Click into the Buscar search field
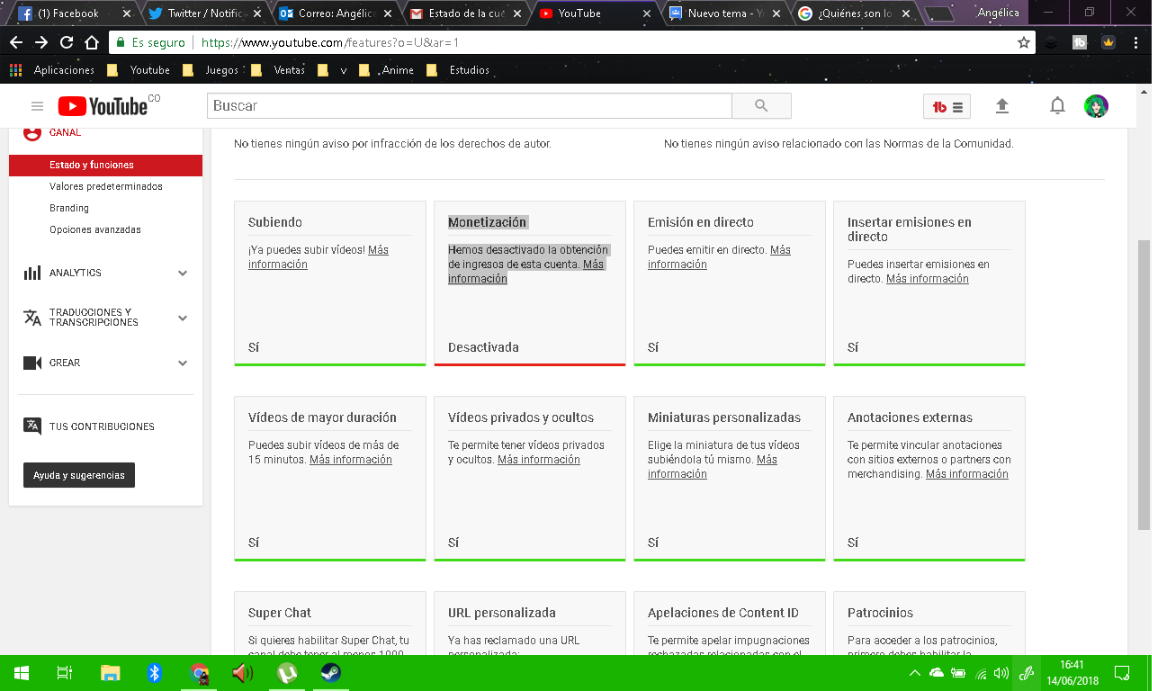The height and width of the screenshot is (691, 1152). click(469, 106)
